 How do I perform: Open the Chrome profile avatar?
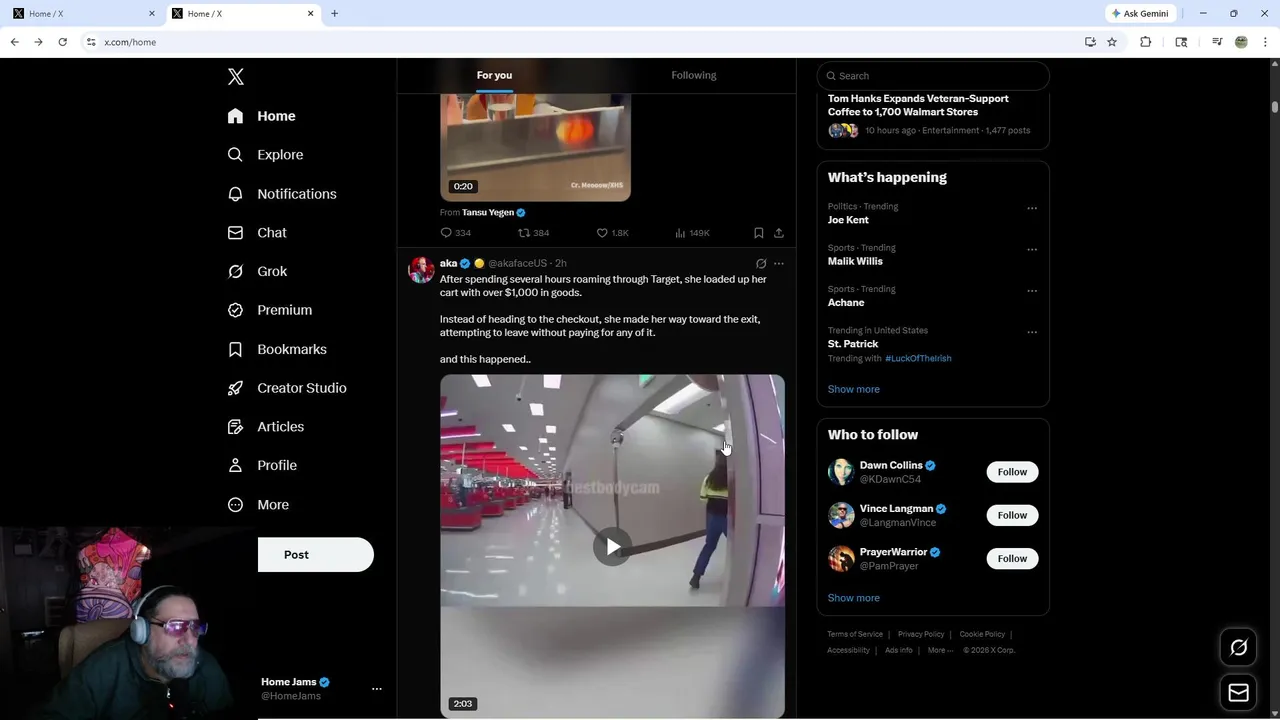coord(1241,42)
